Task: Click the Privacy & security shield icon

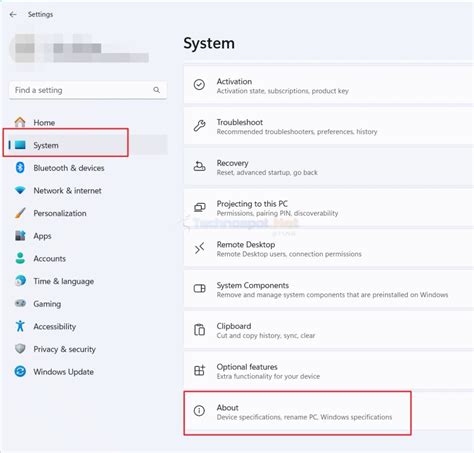Action: tap(20, 349)
